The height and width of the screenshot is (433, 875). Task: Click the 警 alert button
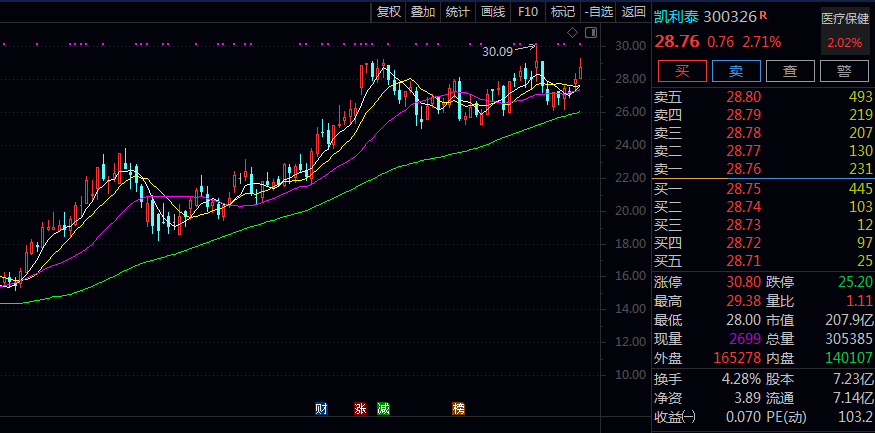pos(844,71)
